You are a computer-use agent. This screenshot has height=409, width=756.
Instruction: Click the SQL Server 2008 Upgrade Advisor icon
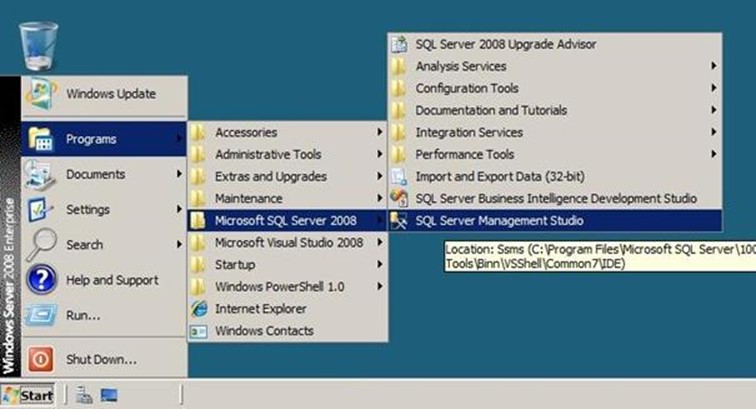pyautogui.click(x=399, y=44)
